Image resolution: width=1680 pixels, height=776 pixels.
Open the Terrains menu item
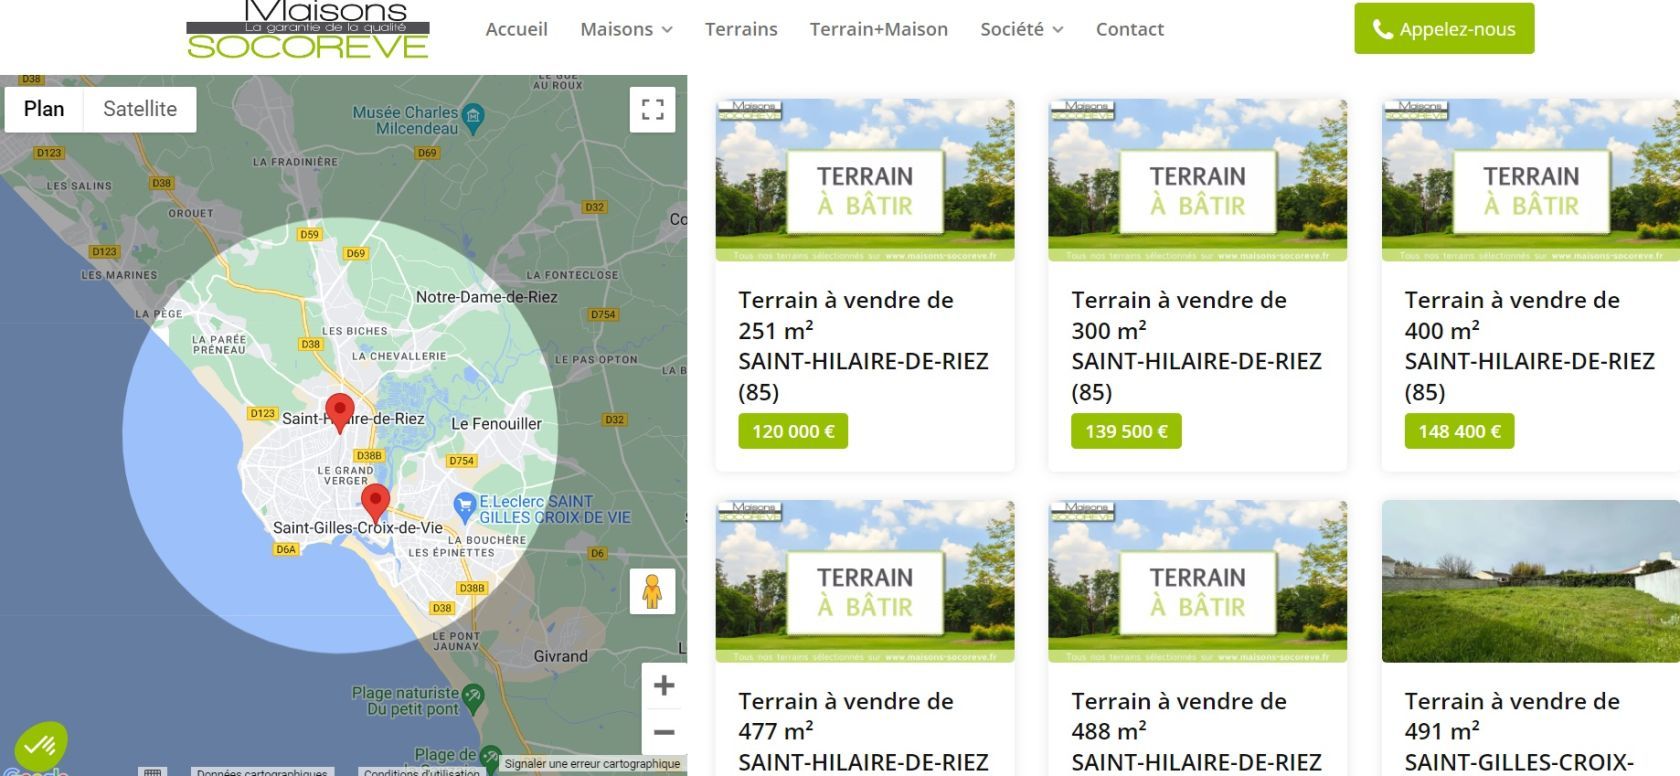741,29
